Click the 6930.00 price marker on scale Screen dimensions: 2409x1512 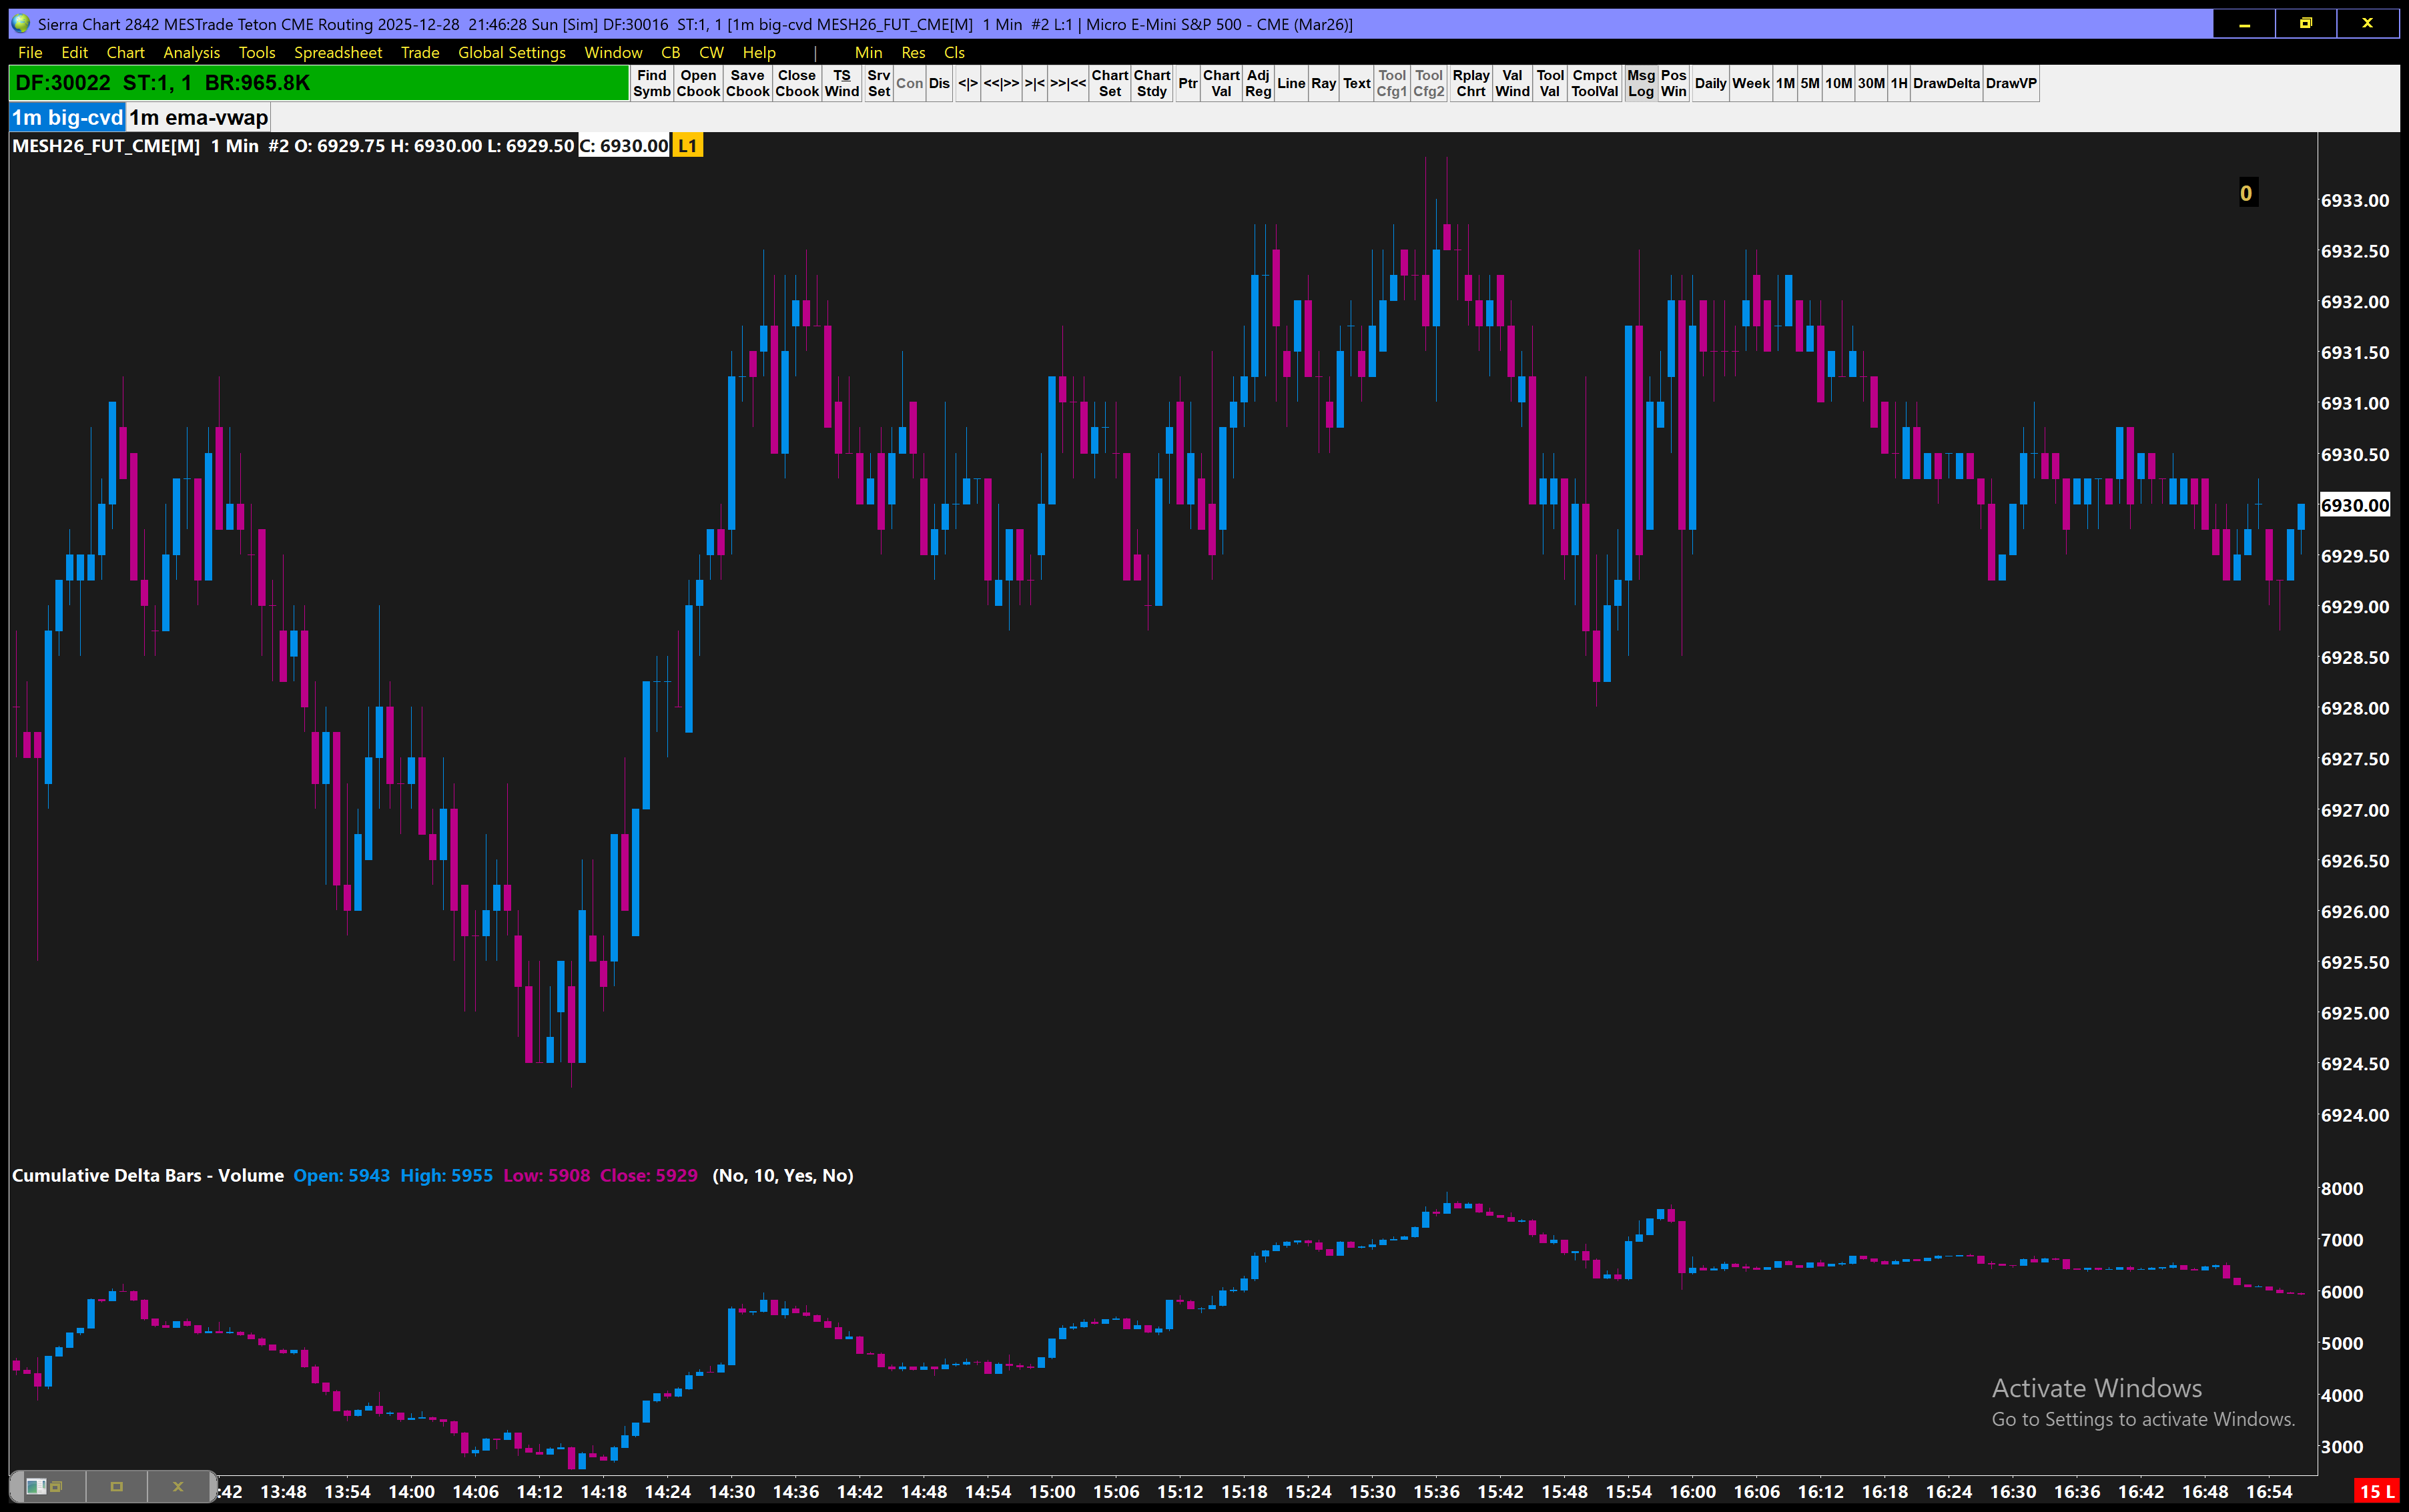click(x=2354, y=505)
